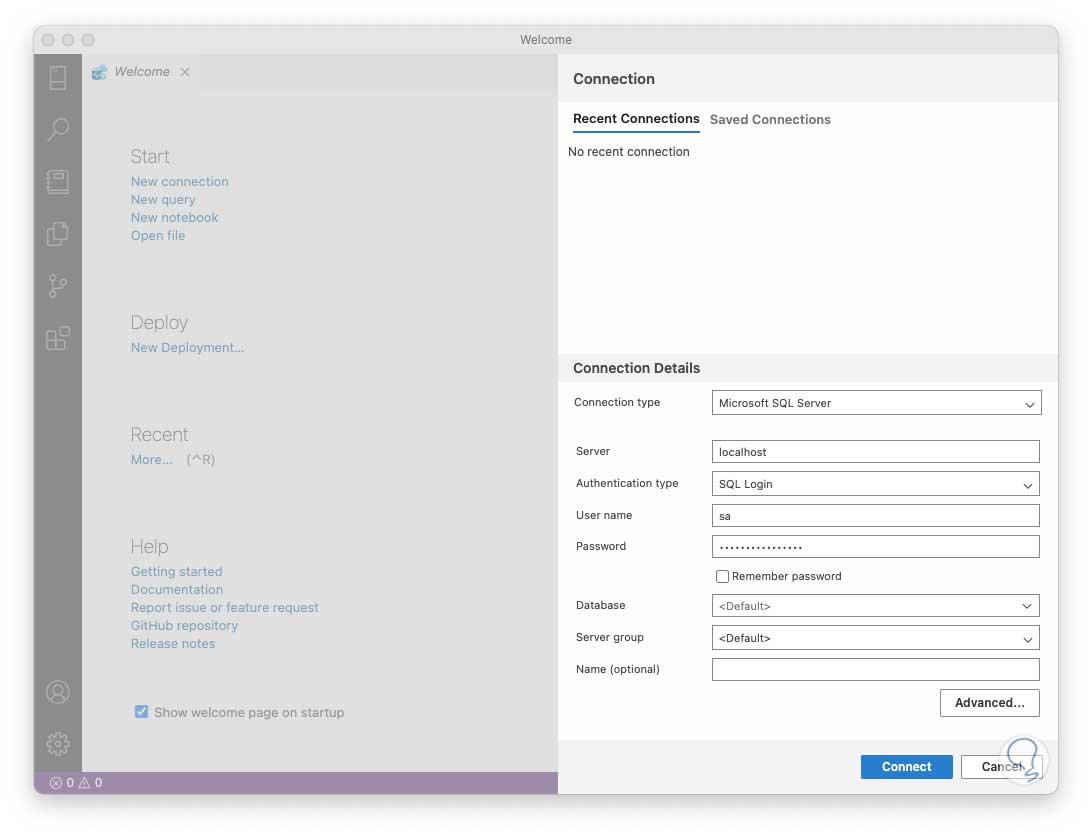Expand the Server group dropdown
Viewport: 1092px width, 836px height.
(x=876, y=637)
